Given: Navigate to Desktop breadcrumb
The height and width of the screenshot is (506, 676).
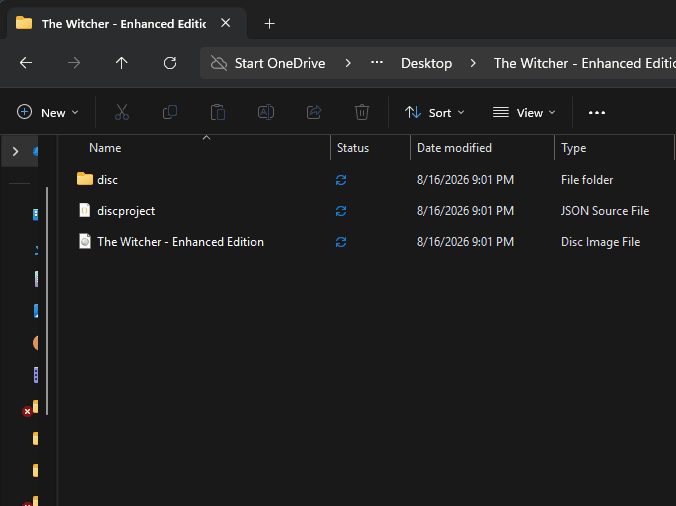Looking at the screenshot, I should click(426, 63).
